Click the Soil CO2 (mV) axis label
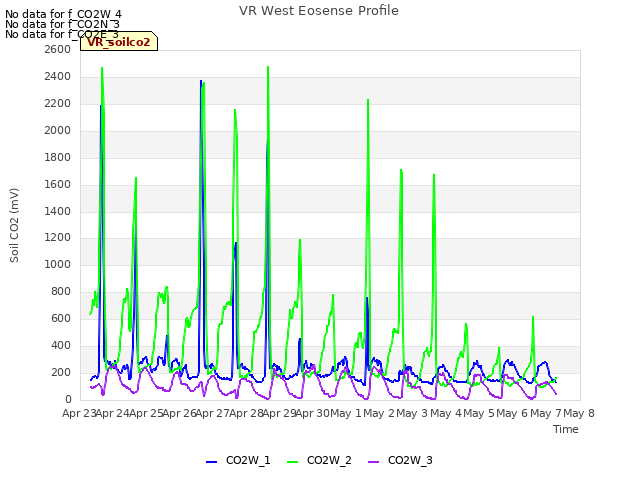Viewport: 640px width, 480px height. (x=14, y=225)
